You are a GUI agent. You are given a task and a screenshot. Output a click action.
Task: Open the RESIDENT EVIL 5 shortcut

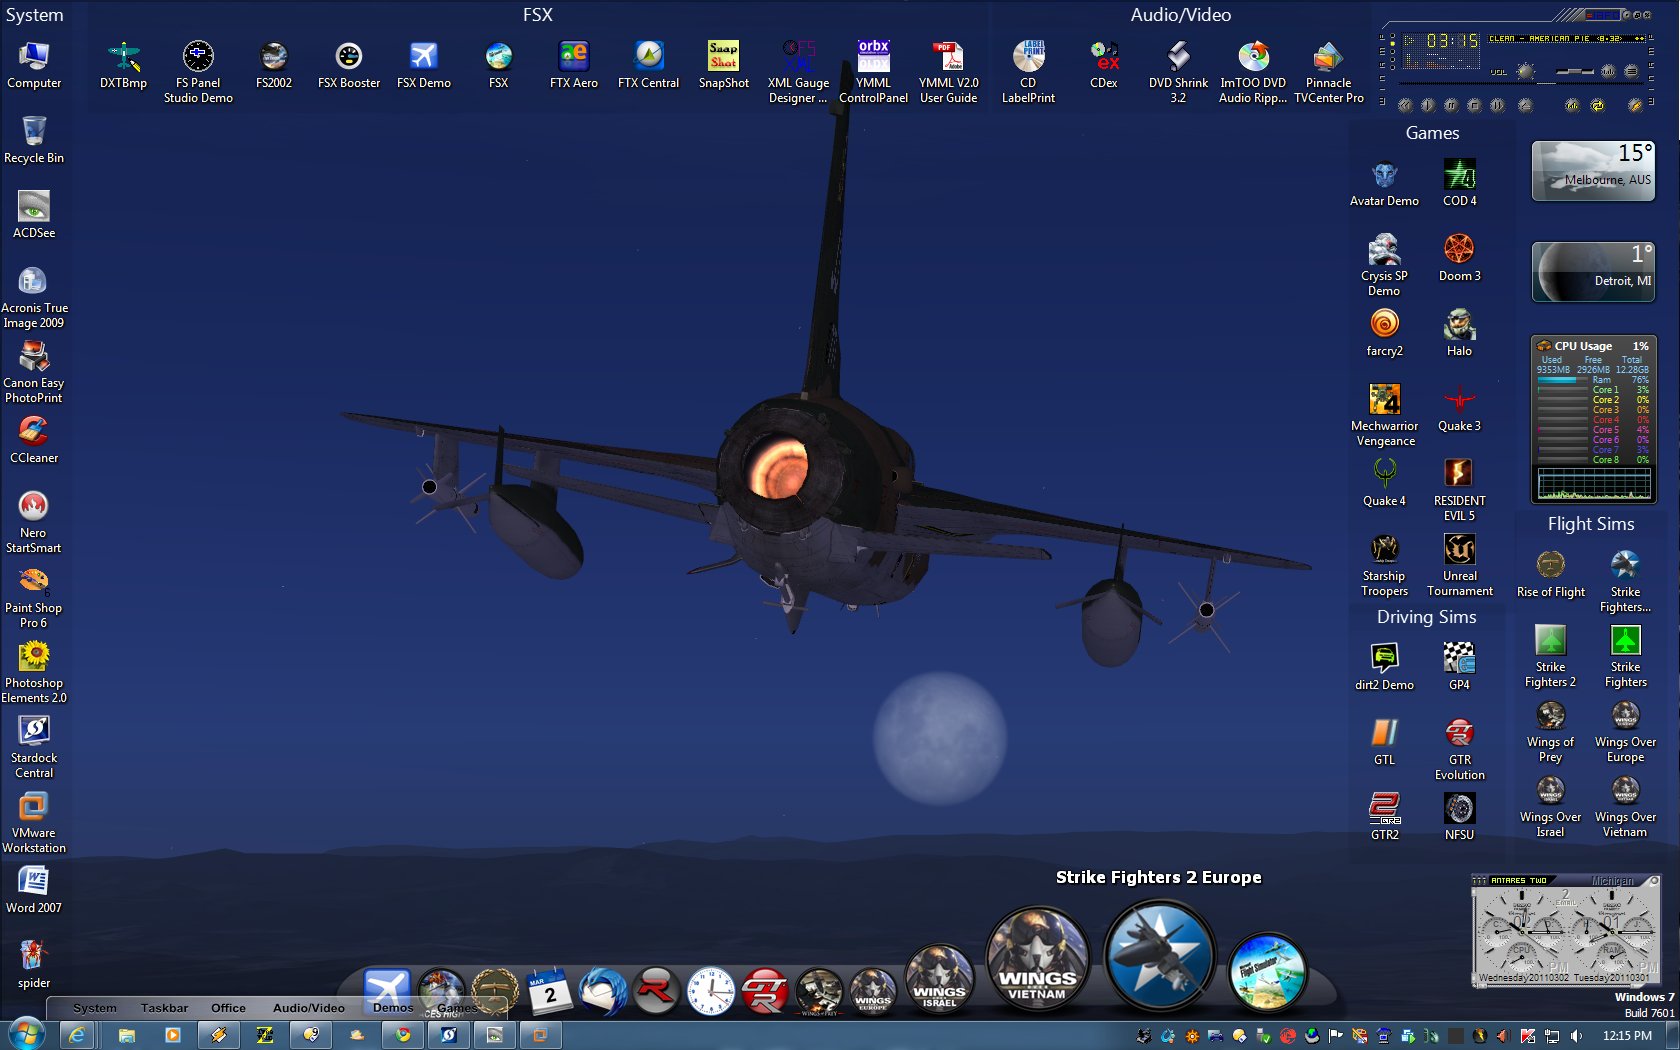pyautogui.click(x=1459, y=490)
